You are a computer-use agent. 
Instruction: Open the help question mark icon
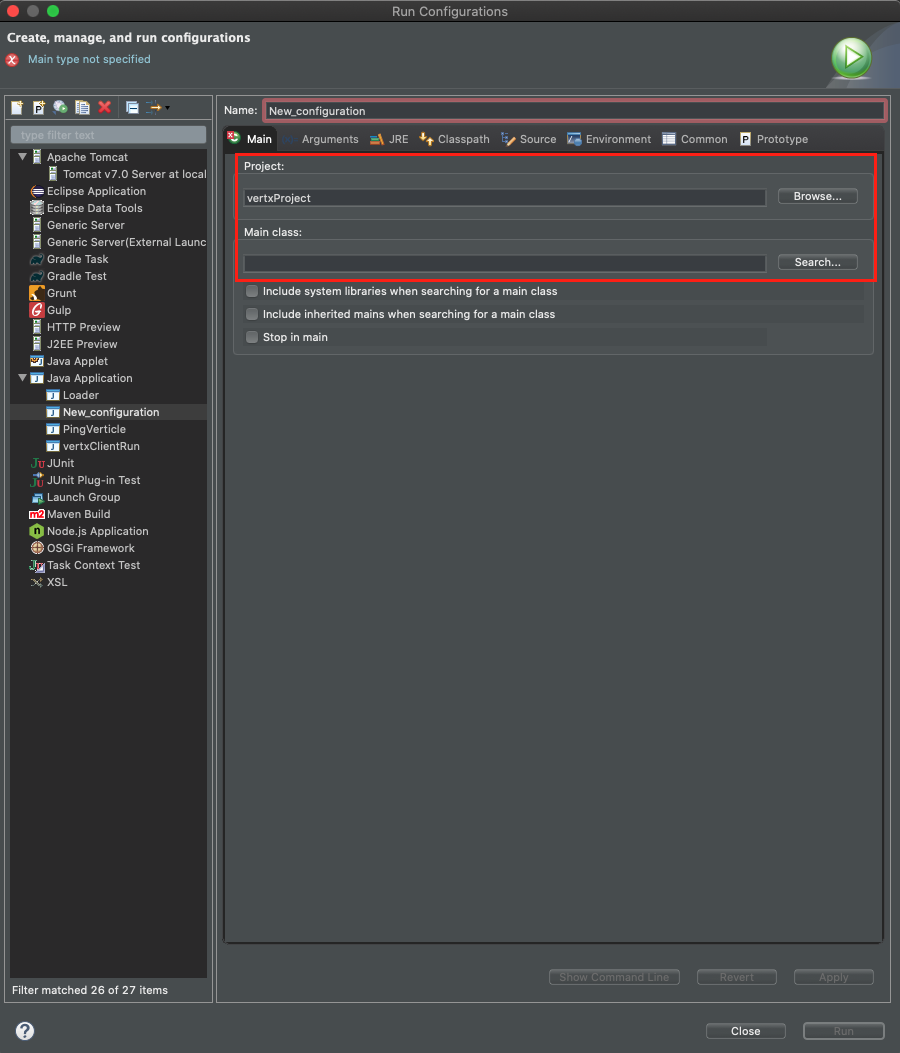(25, 1031)
